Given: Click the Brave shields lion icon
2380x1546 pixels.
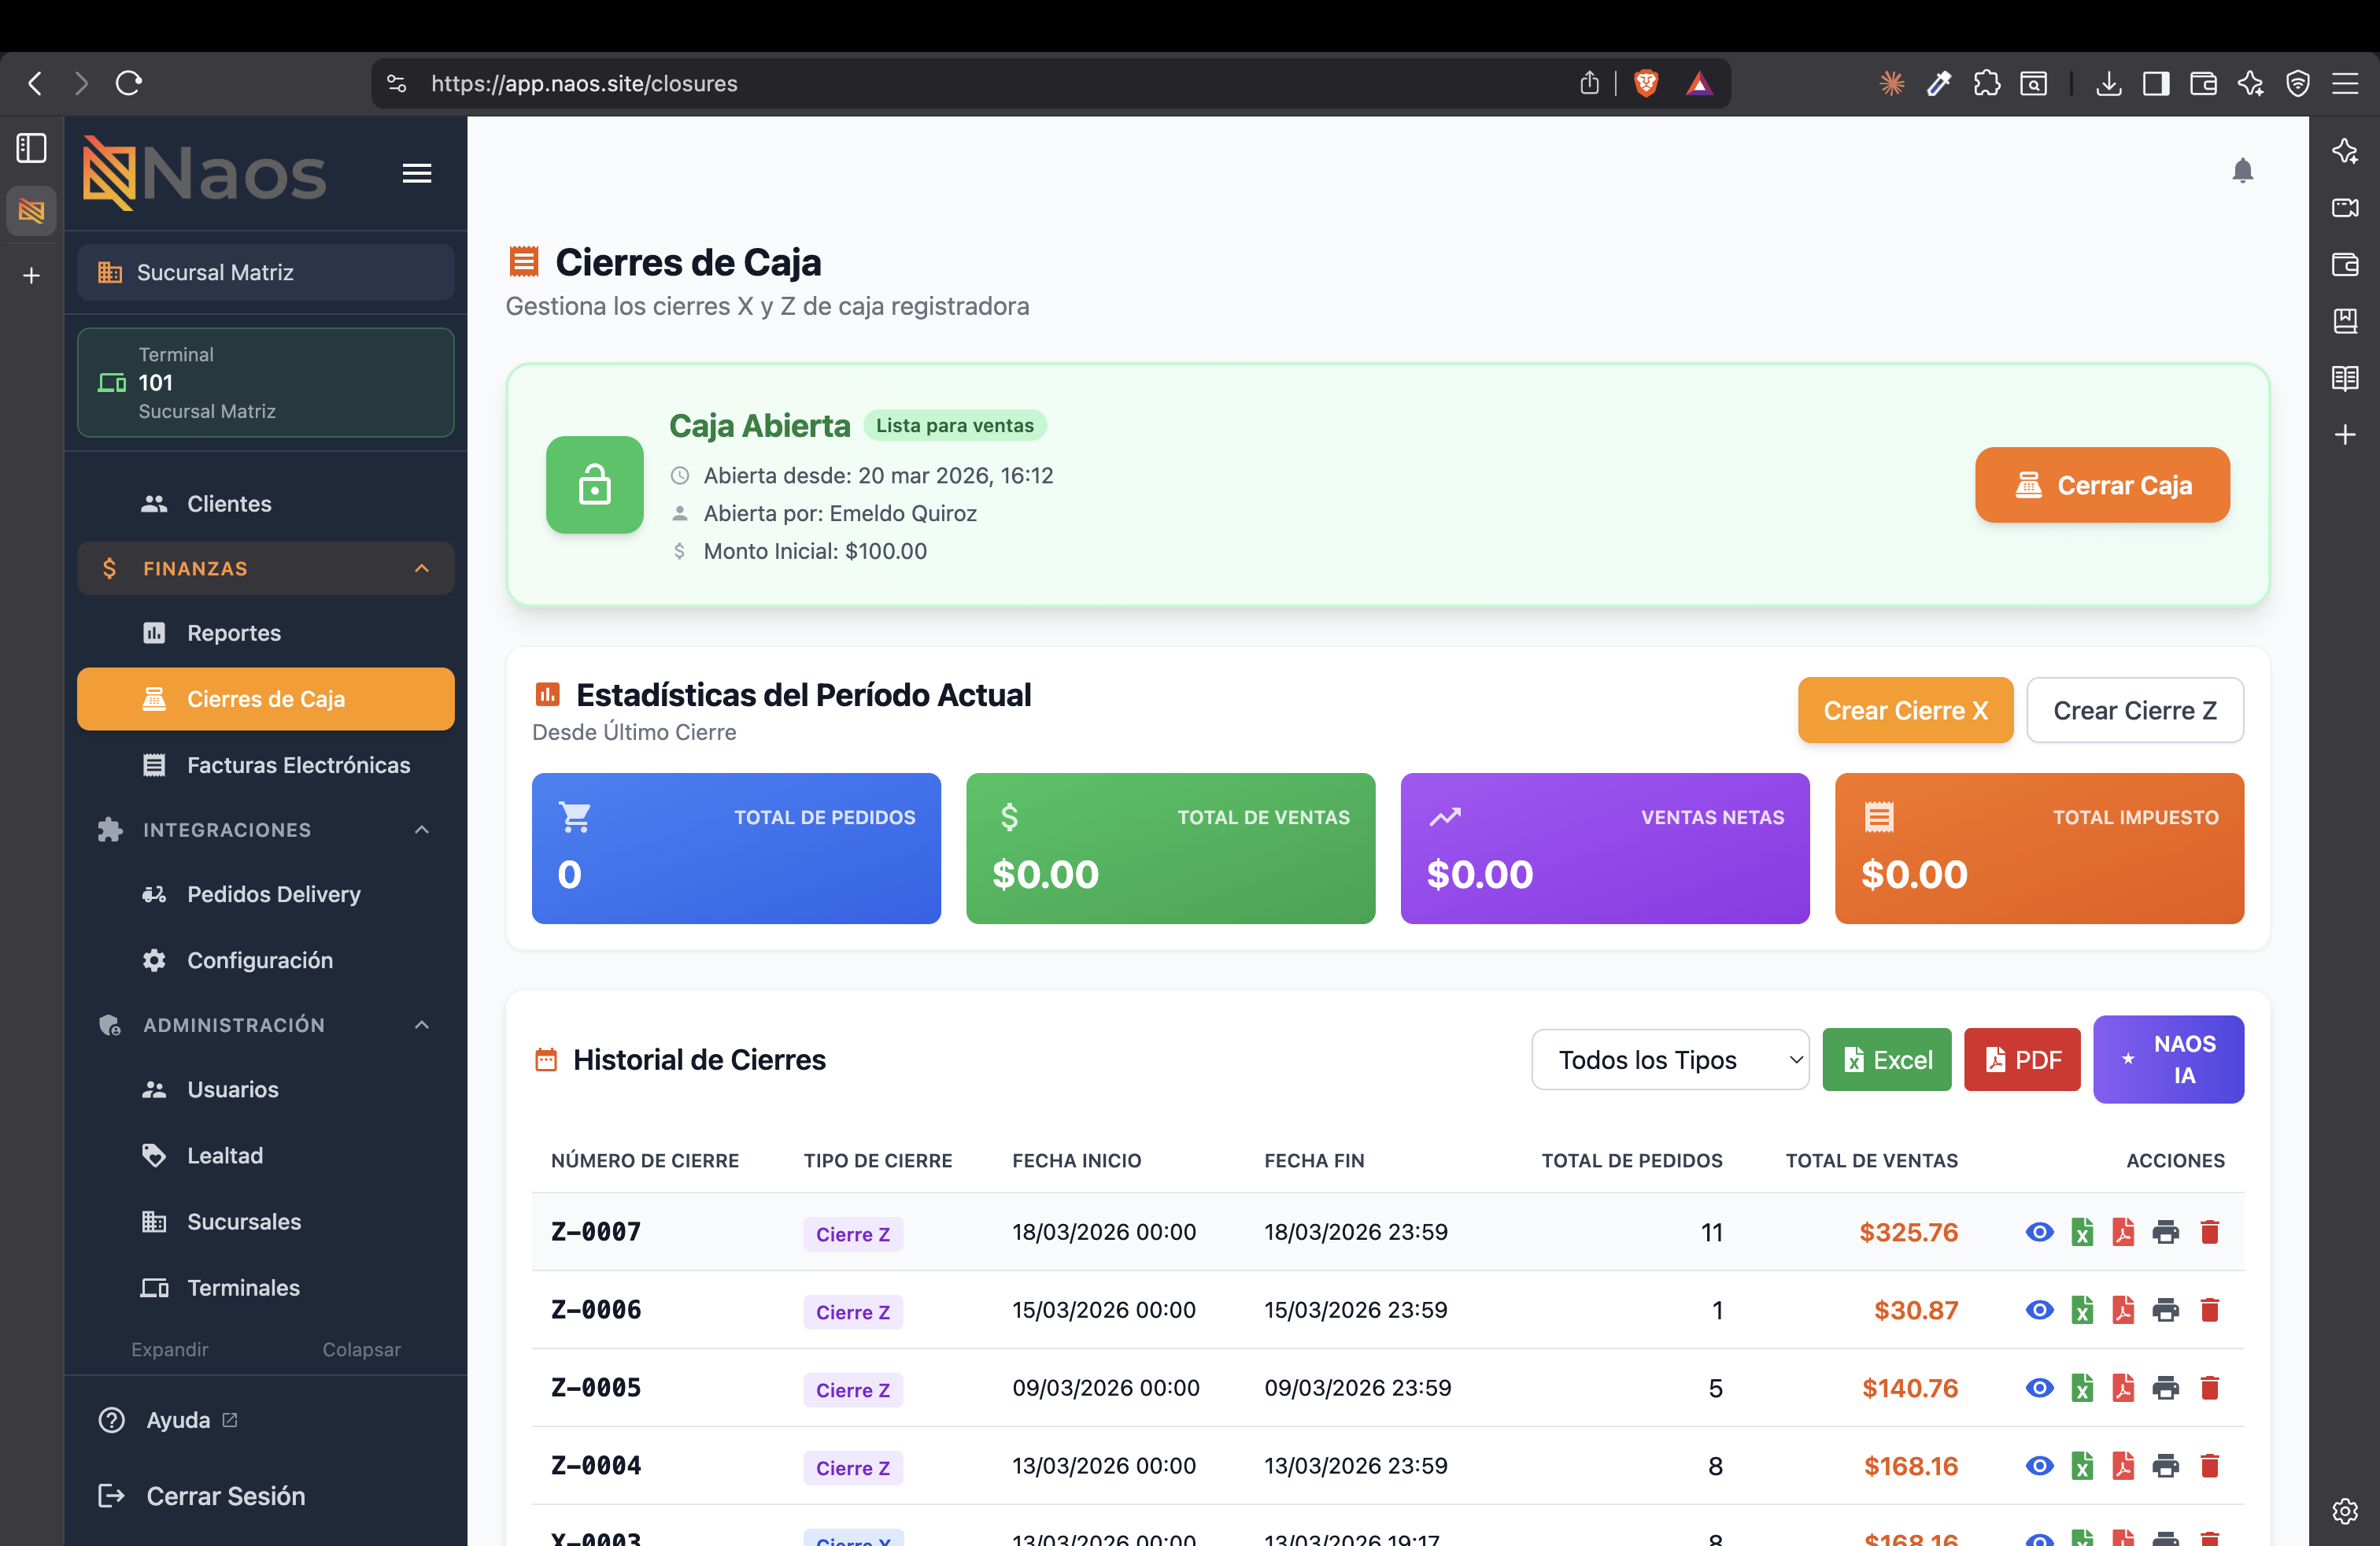Looking at the screenshot, I should (x=1646, y=83).
